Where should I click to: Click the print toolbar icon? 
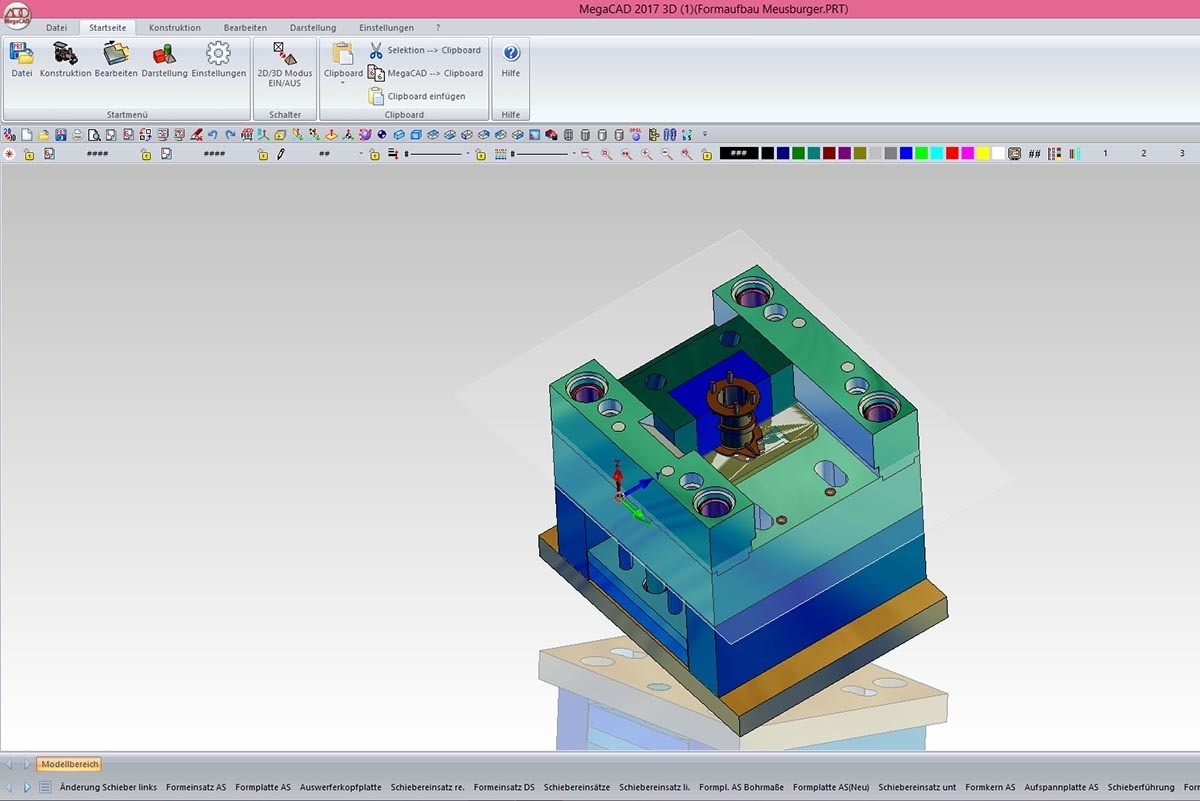(78, 134)
